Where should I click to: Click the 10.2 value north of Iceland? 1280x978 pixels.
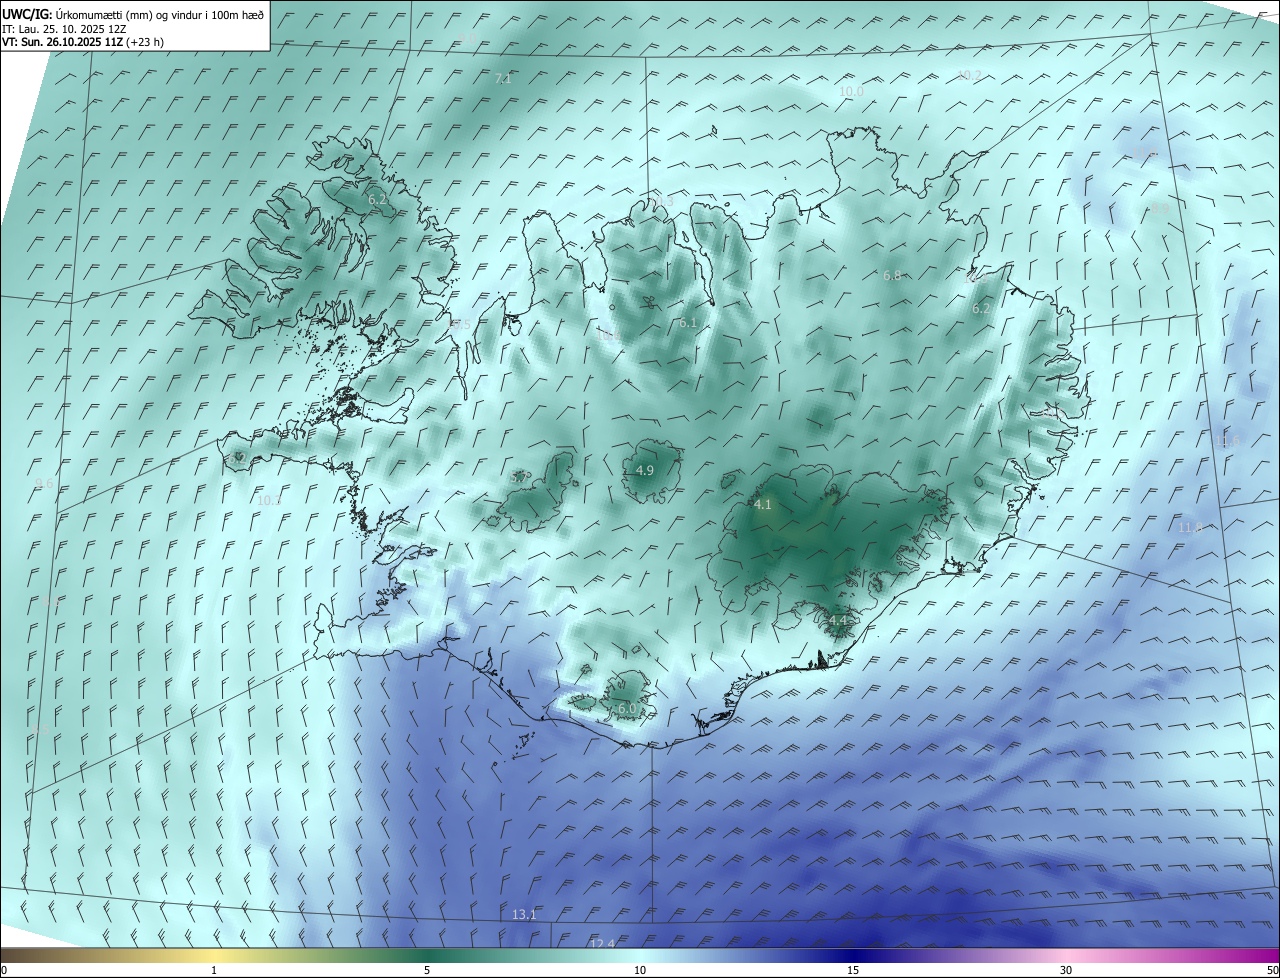(969, 75)
